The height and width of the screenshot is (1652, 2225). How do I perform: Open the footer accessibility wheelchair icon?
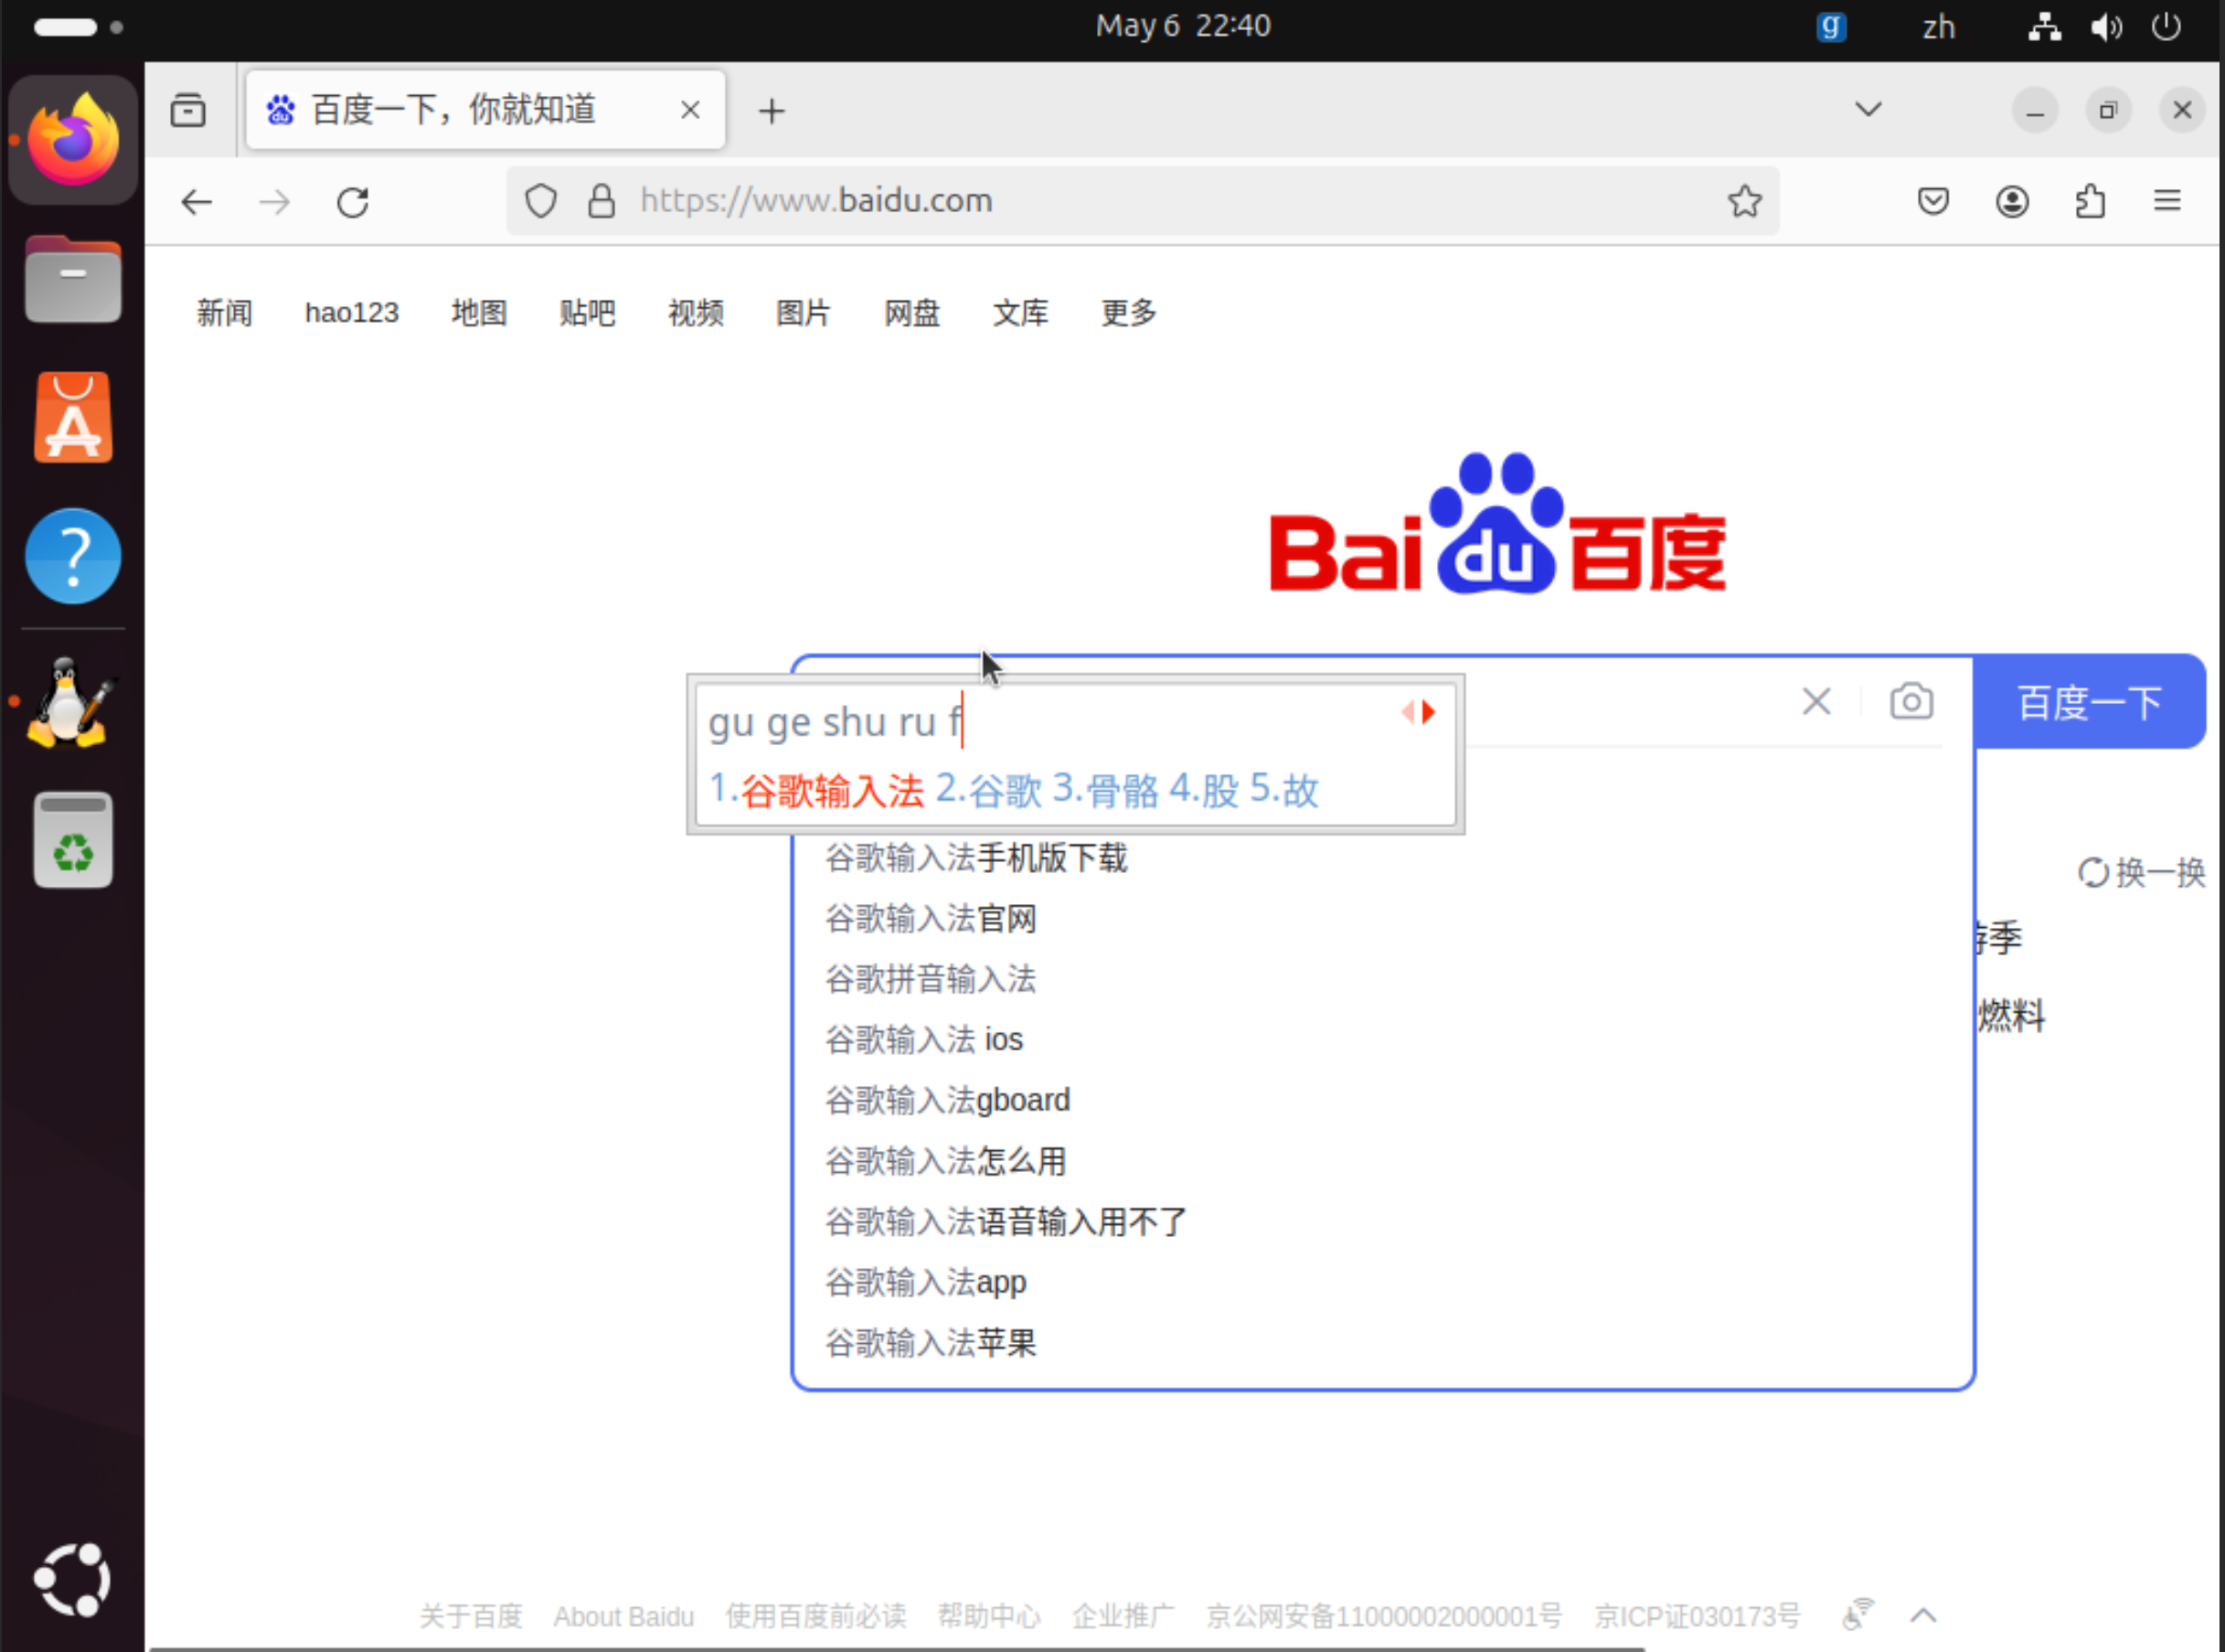[x=1858, y=1614]
